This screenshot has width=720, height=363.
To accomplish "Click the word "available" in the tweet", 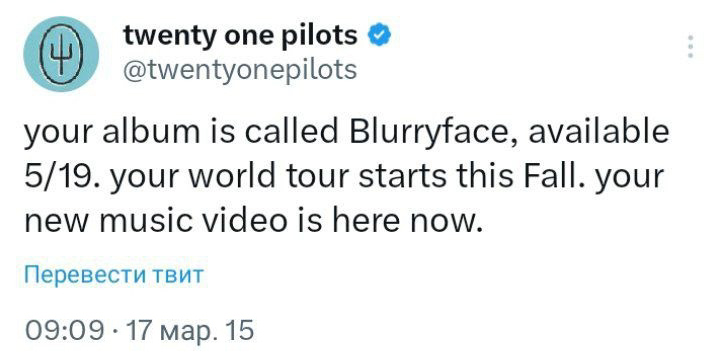I will pos(598,132).
